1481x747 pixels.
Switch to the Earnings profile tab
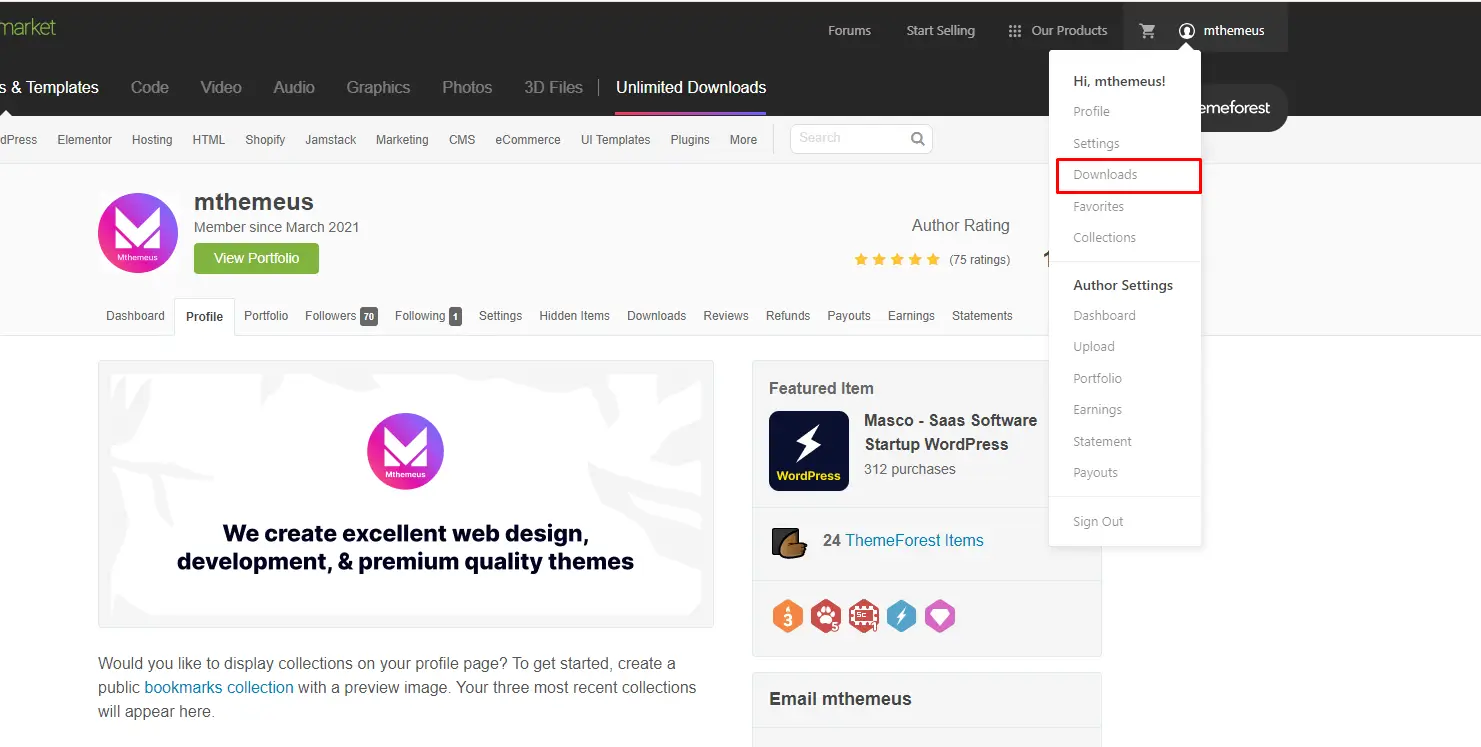tap(911, 316)
